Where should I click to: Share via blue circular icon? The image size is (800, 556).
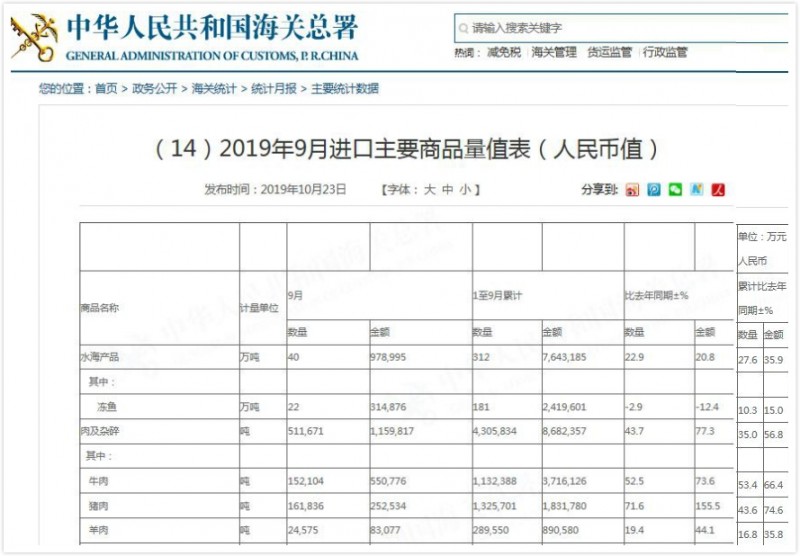pos(654,189)
